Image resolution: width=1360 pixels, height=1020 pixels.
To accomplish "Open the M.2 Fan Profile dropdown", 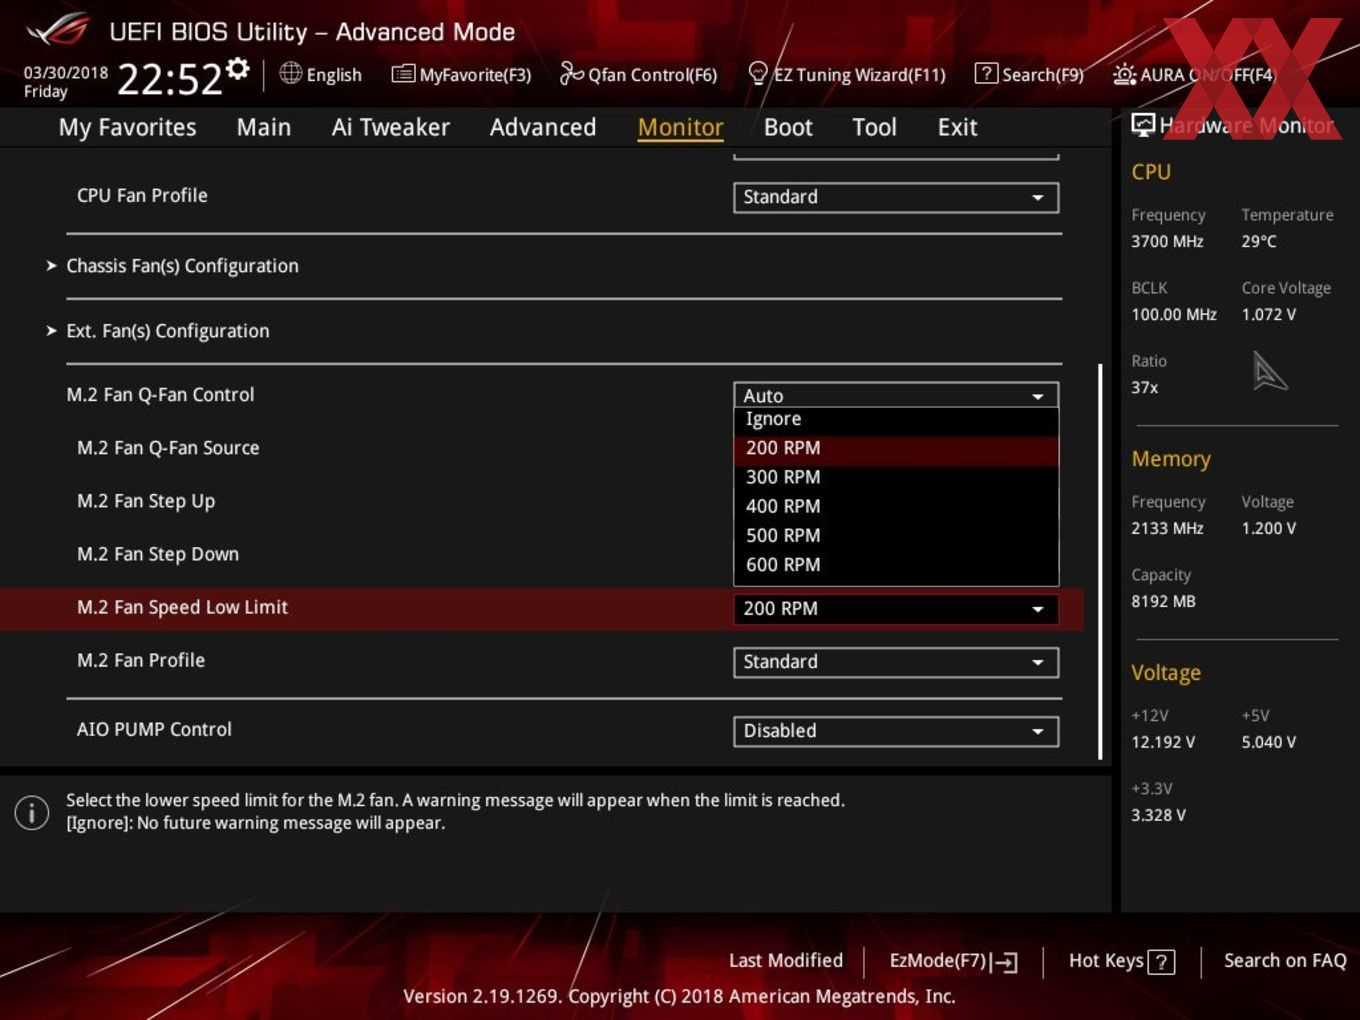I will point(896,662).
